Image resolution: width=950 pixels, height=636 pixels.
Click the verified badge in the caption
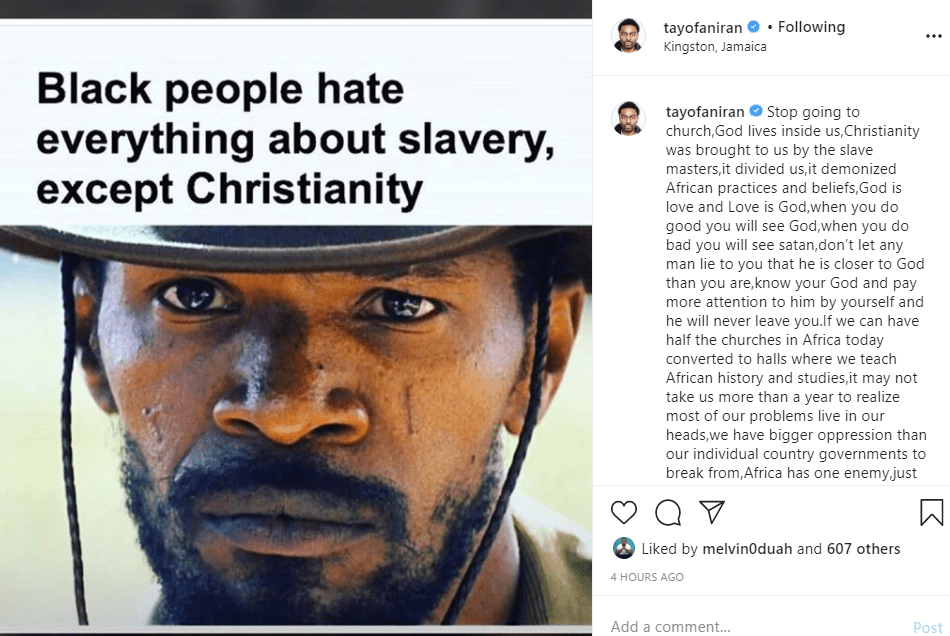tap(756, 111)
